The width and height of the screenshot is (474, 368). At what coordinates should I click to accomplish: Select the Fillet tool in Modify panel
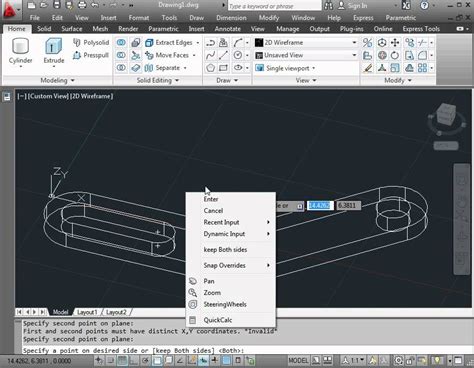click(422, 55)
